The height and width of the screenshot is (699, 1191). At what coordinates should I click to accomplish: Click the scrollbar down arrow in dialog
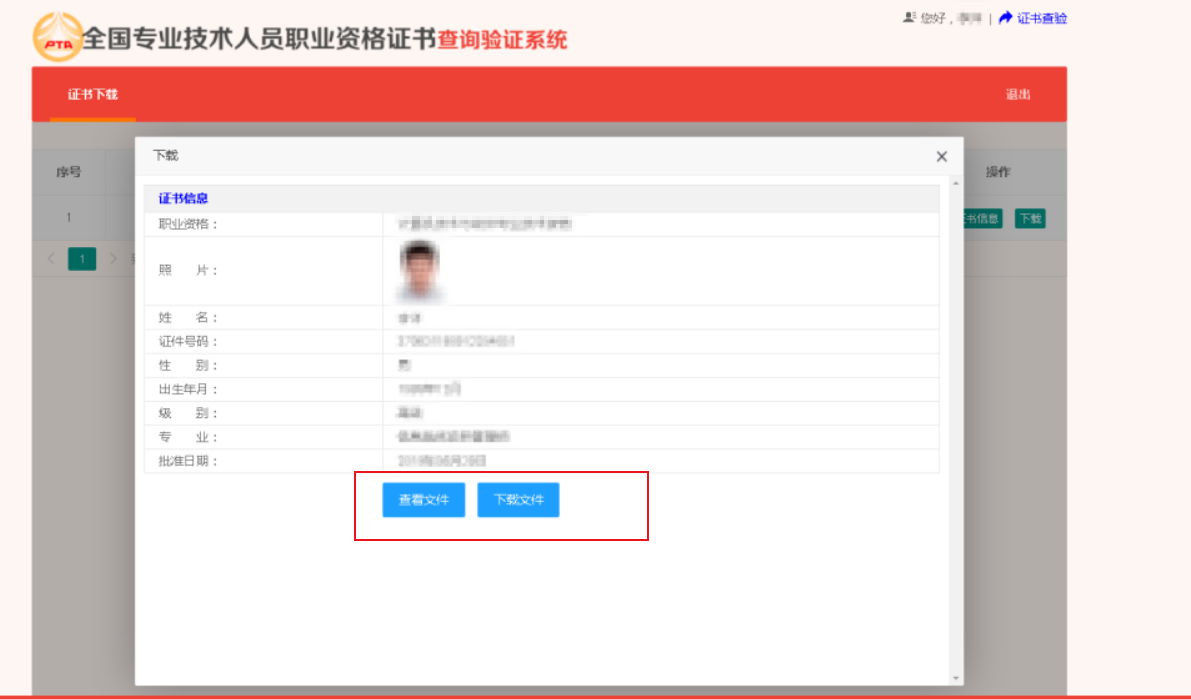tap(955, 678)
